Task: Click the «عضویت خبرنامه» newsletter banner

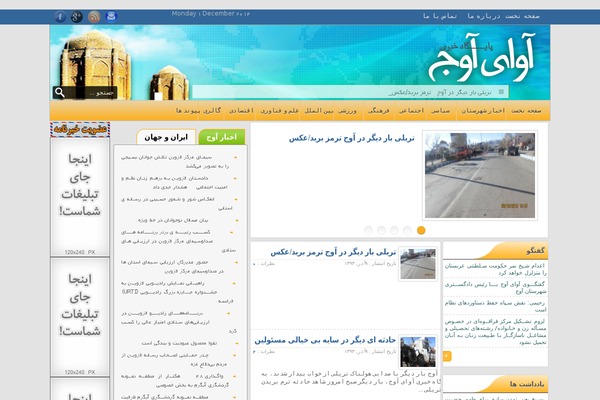Action: 80,129
